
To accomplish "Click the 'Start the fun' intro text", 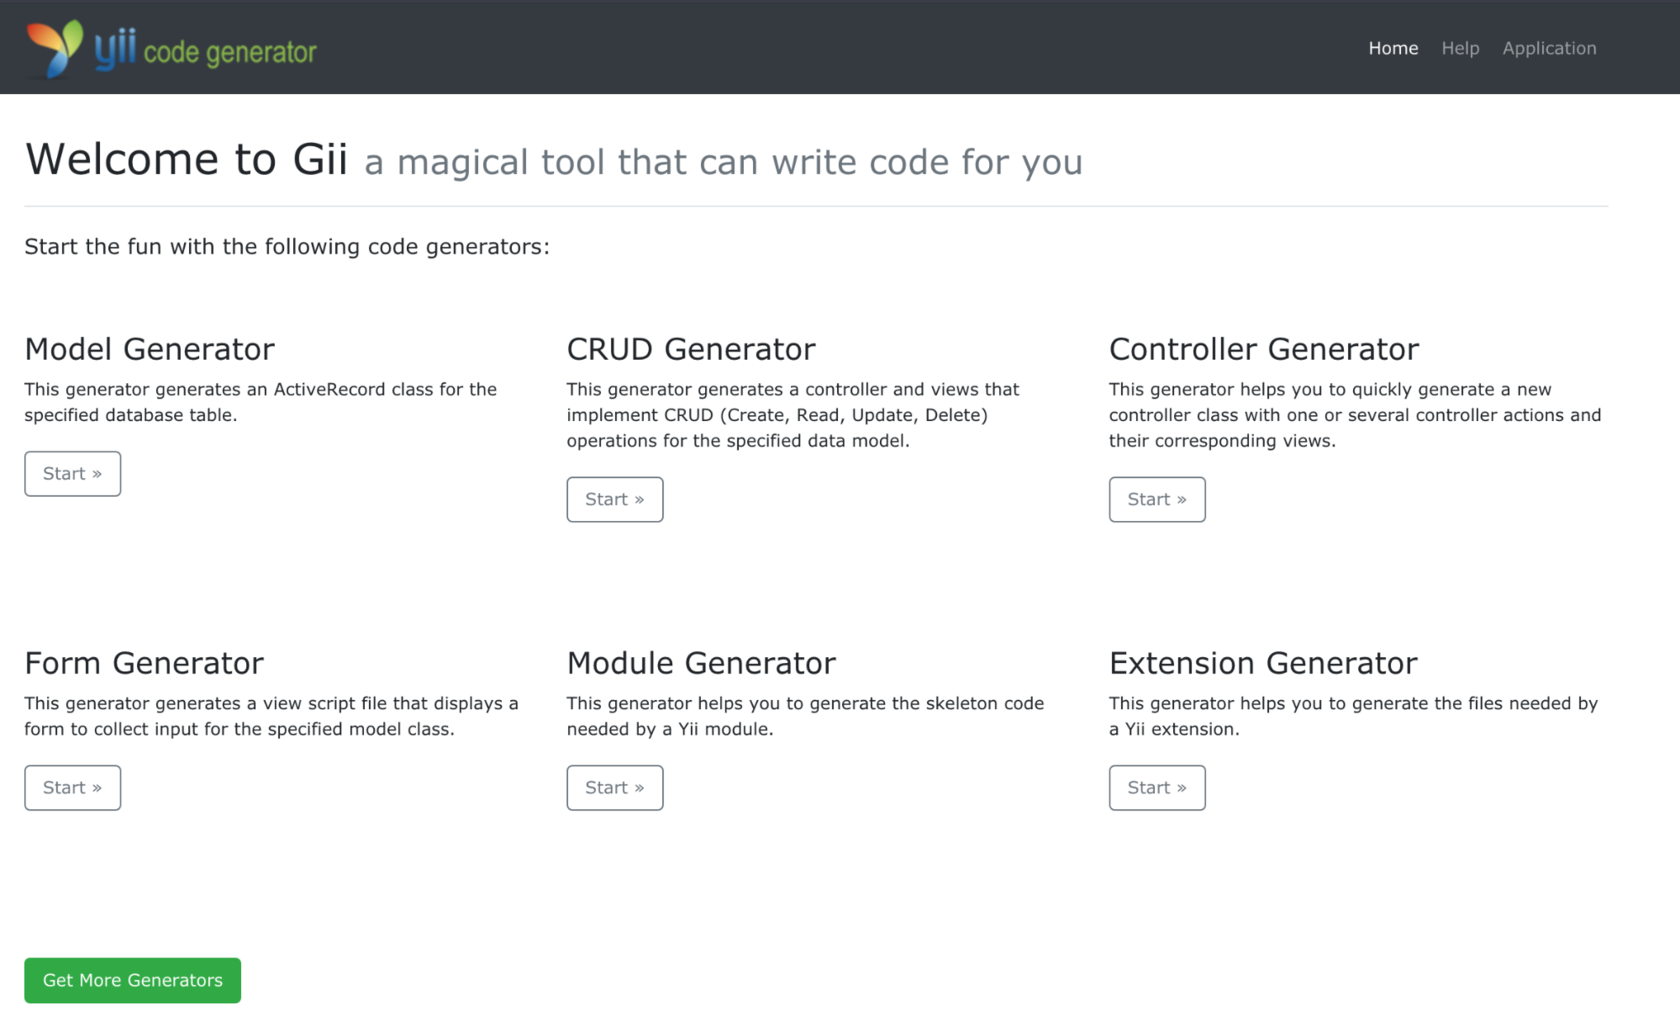I will [286, 247].
